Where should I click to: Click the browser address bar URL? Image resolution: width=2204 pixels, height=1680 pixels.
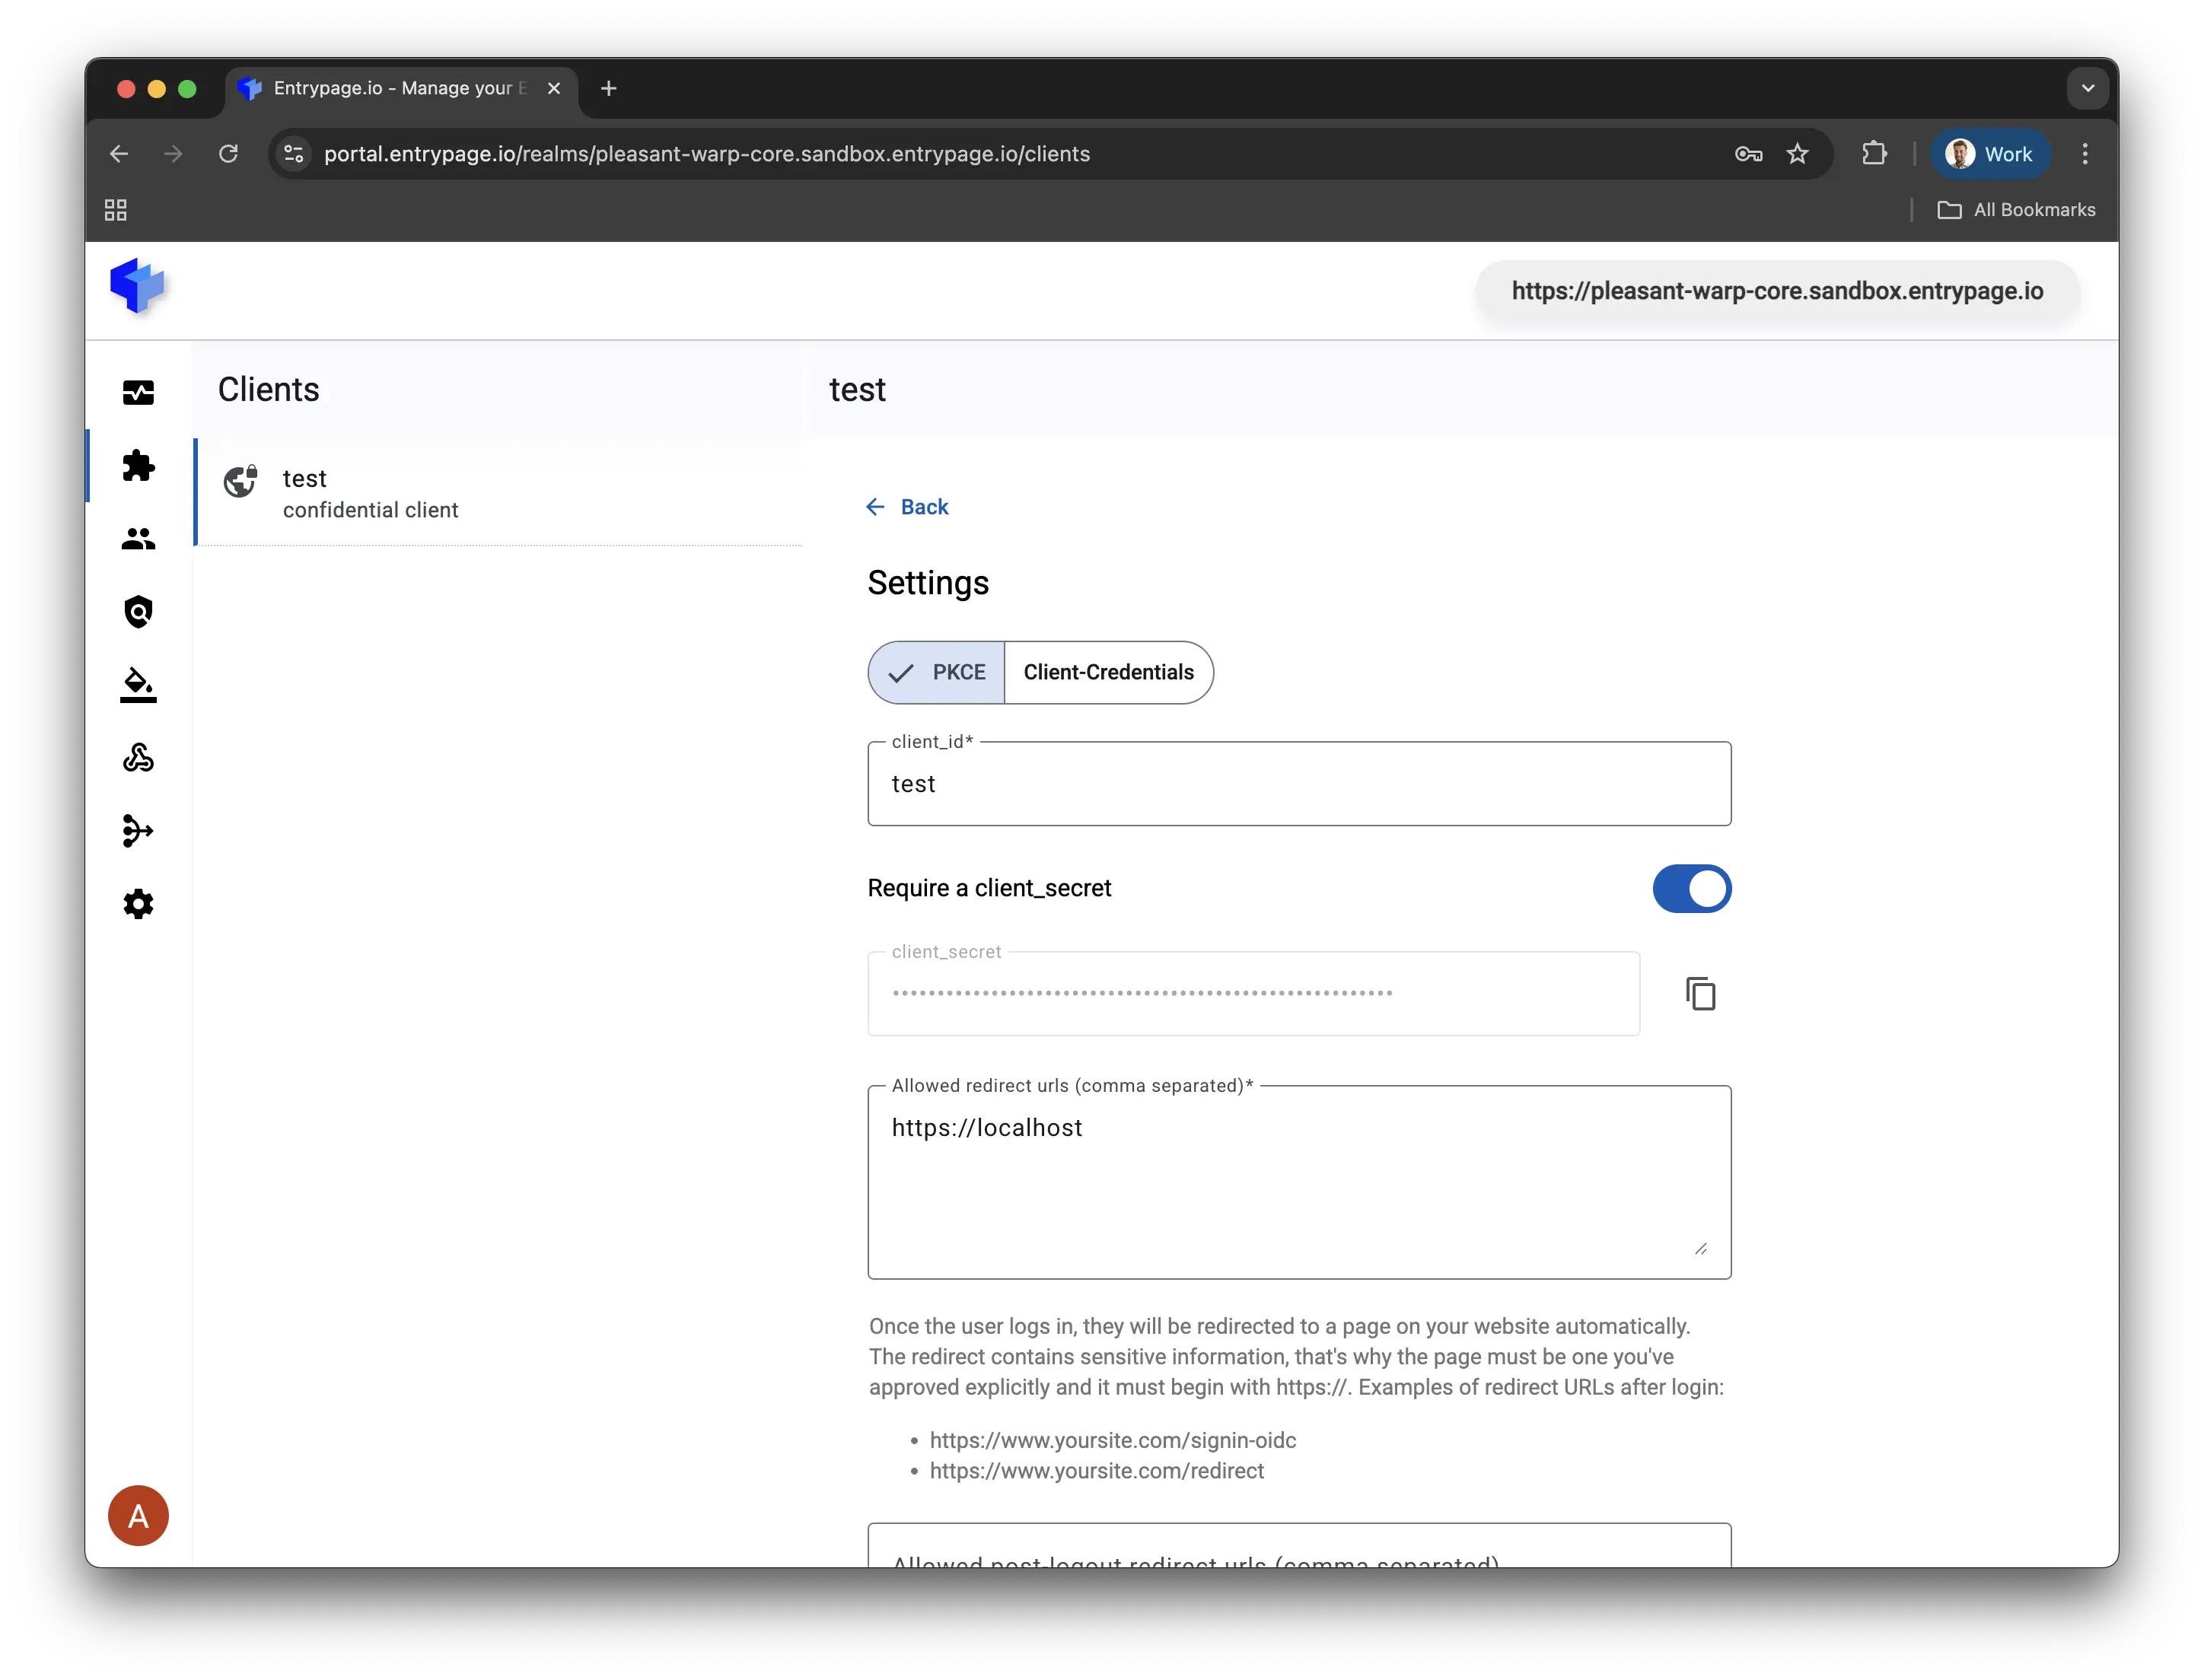point(706,154)
